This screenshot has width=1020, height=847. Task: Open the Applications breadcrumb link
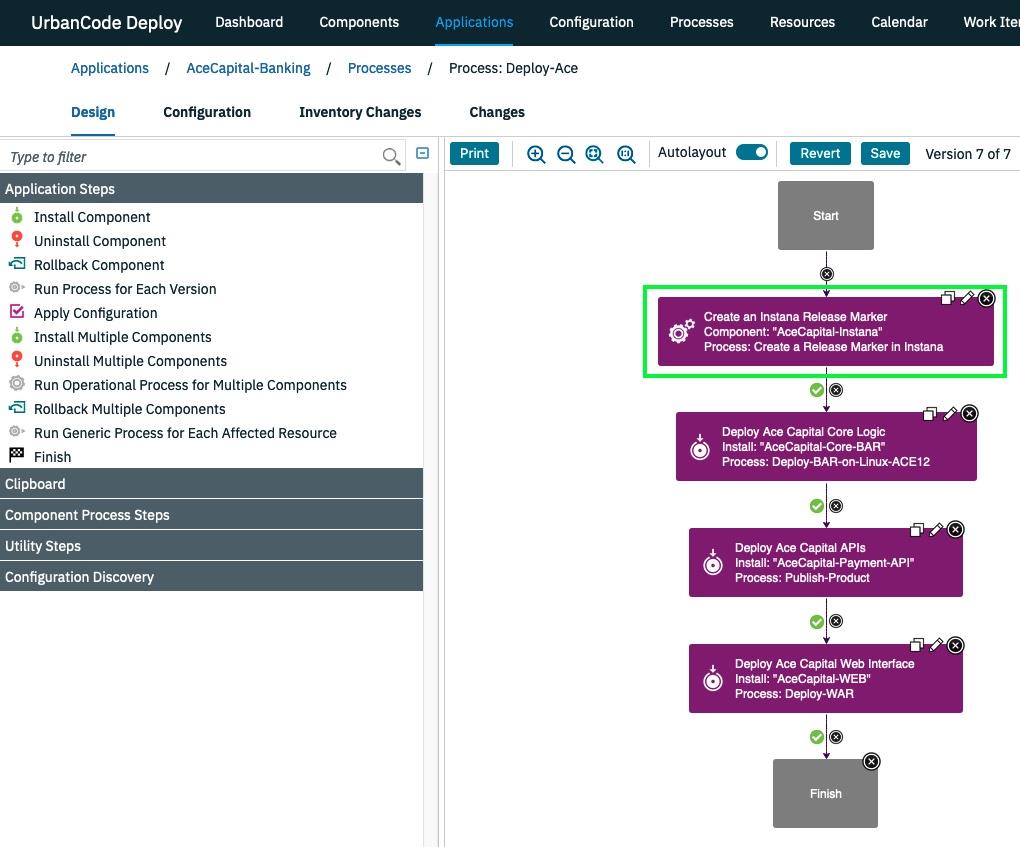pyautogui.click(x=109, y=68)
